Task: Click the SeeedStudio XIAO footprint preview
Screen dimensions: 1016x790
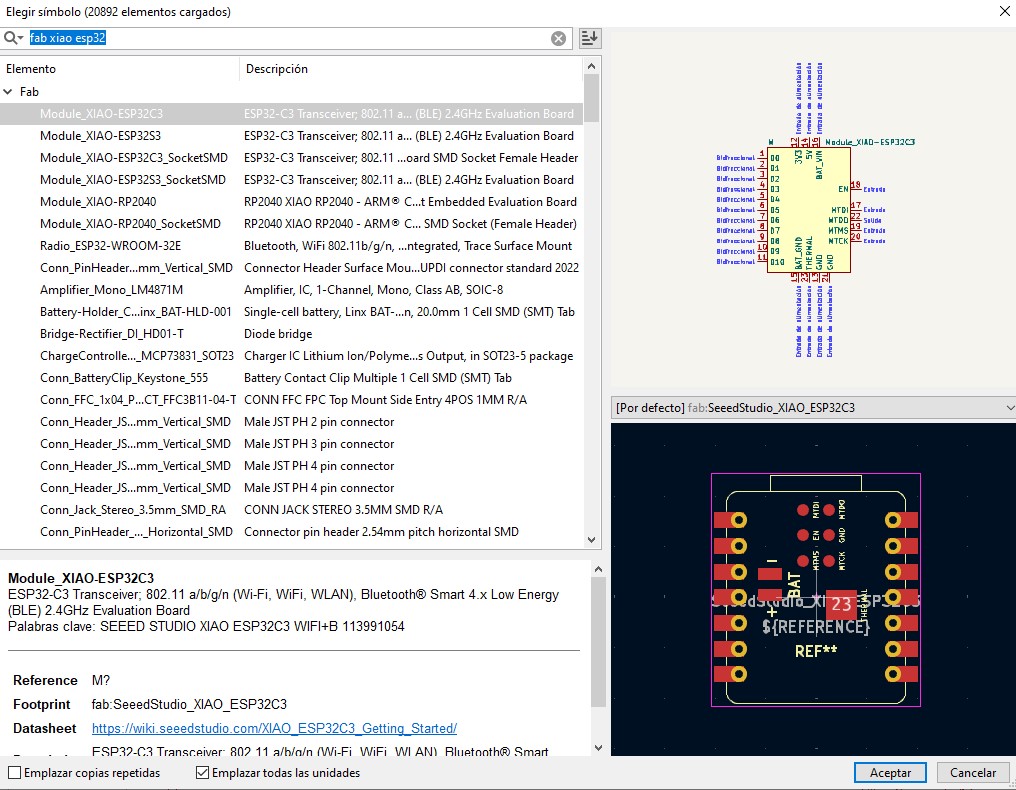Action: coord(815,590)
